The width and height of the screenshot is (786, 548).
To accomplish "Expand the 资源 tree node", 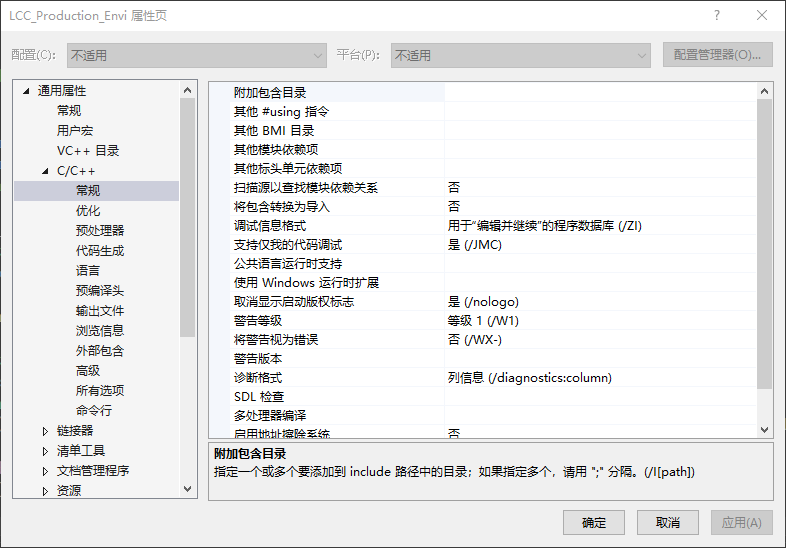I will (45, 491).
